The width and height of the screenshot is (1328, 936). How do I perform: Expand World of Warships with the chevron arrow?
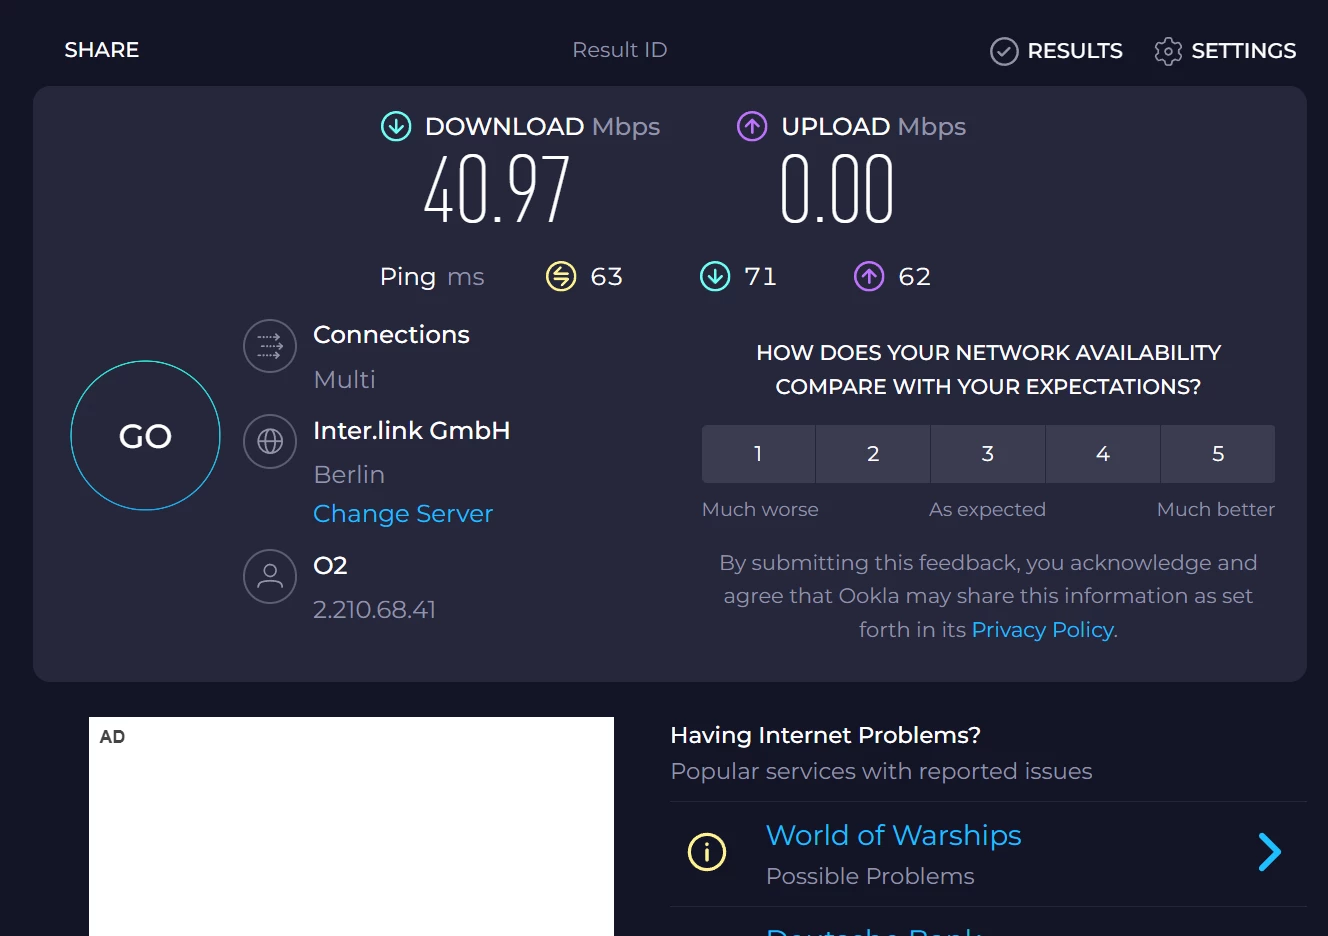tap(1269, 852)
